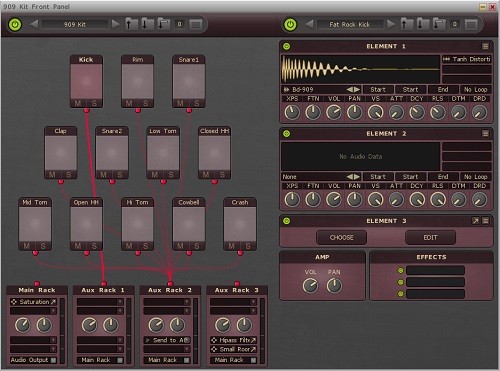Toggle the Fat Rock Kick power button
This screenshot has width=500, height=371.
coord(290,24)
